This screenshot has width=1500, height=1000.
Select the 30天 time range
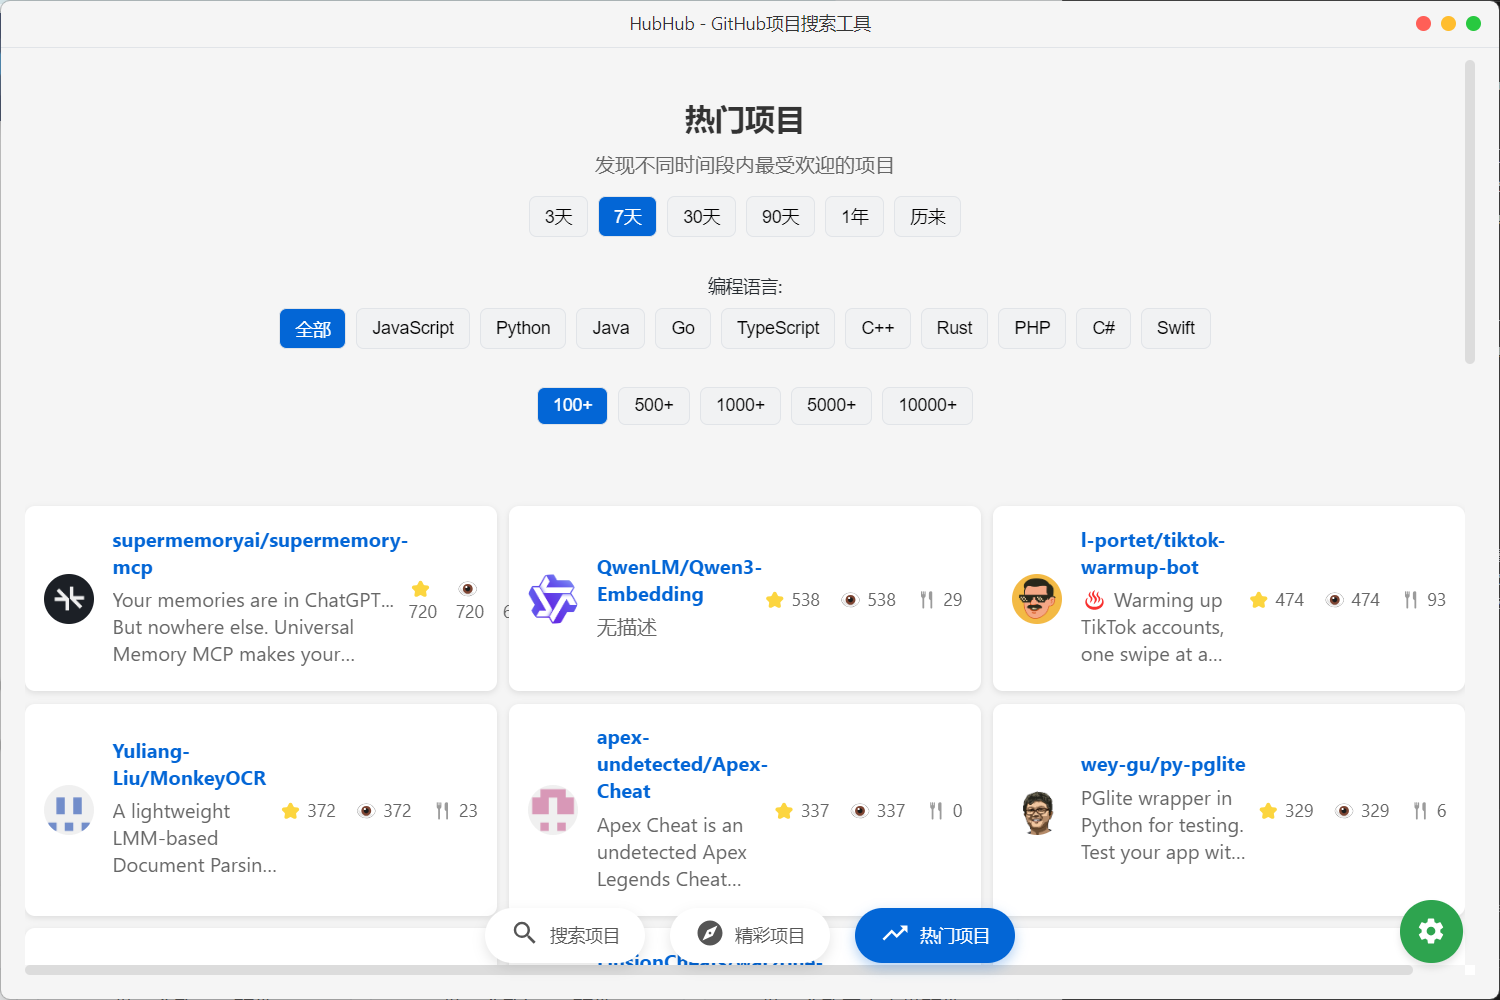701,217
